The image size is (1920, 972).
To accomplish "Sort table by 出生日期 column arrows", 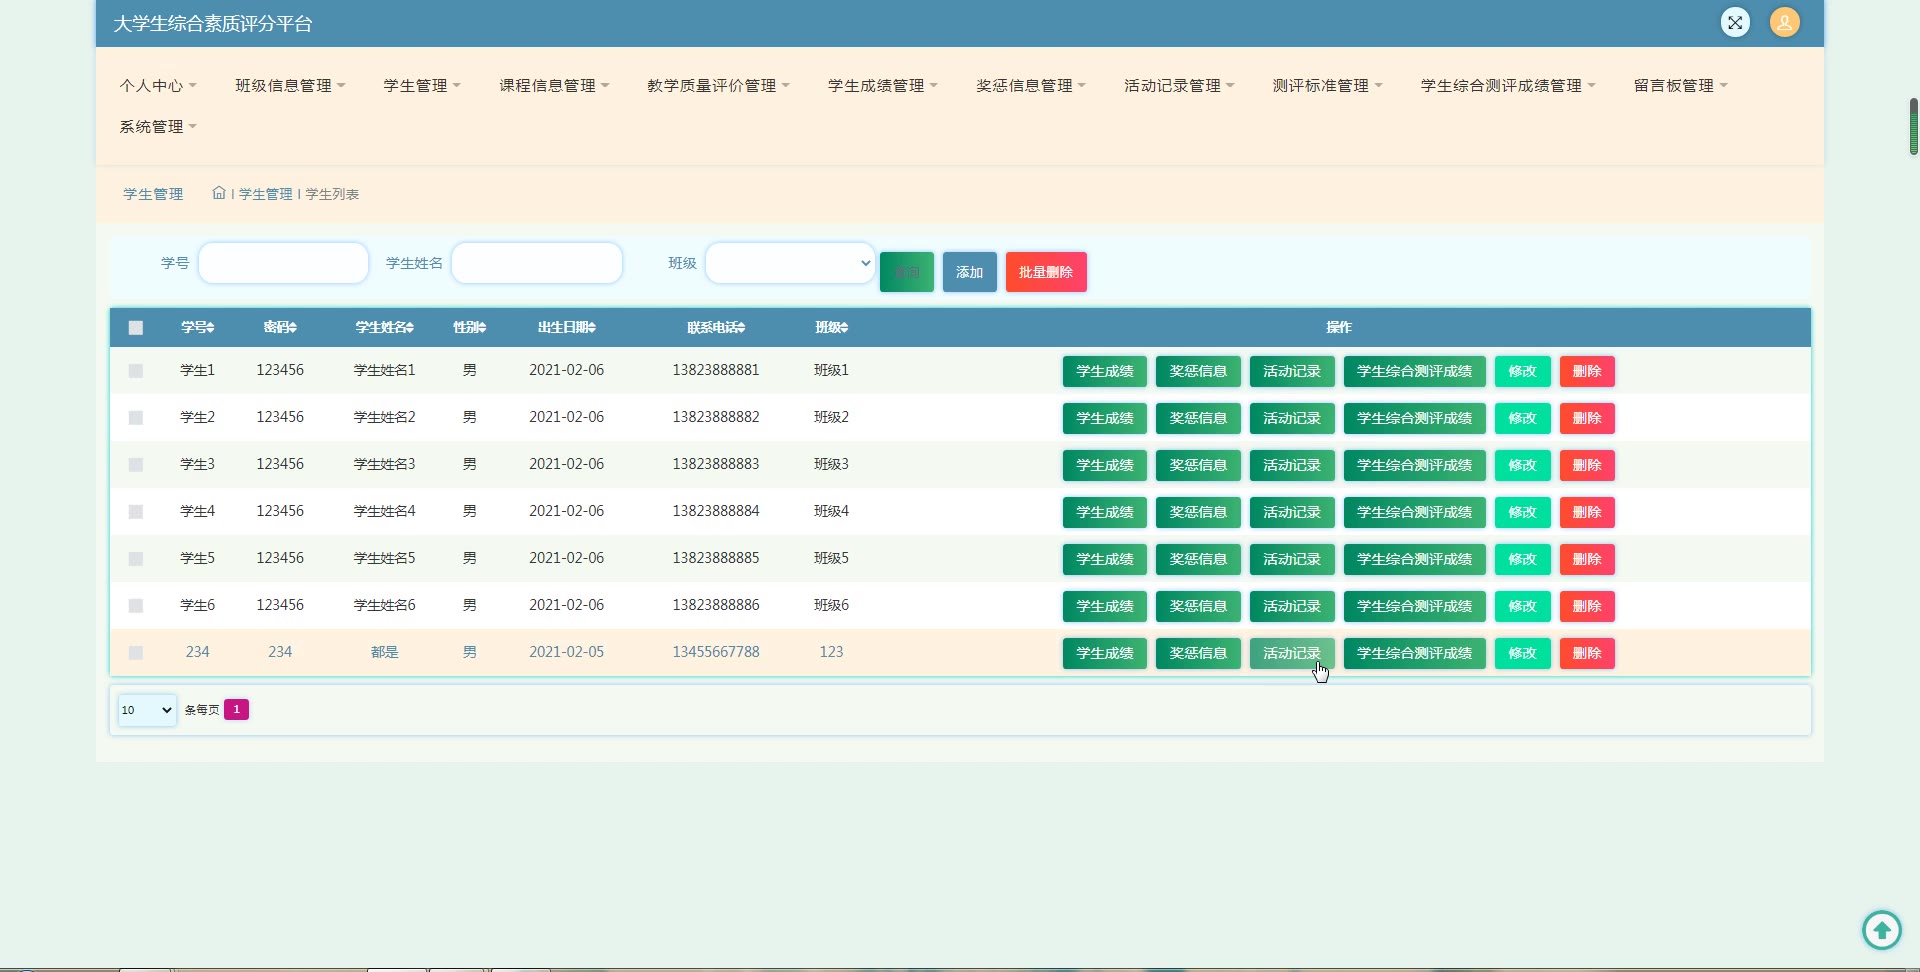I will (591, 328).
